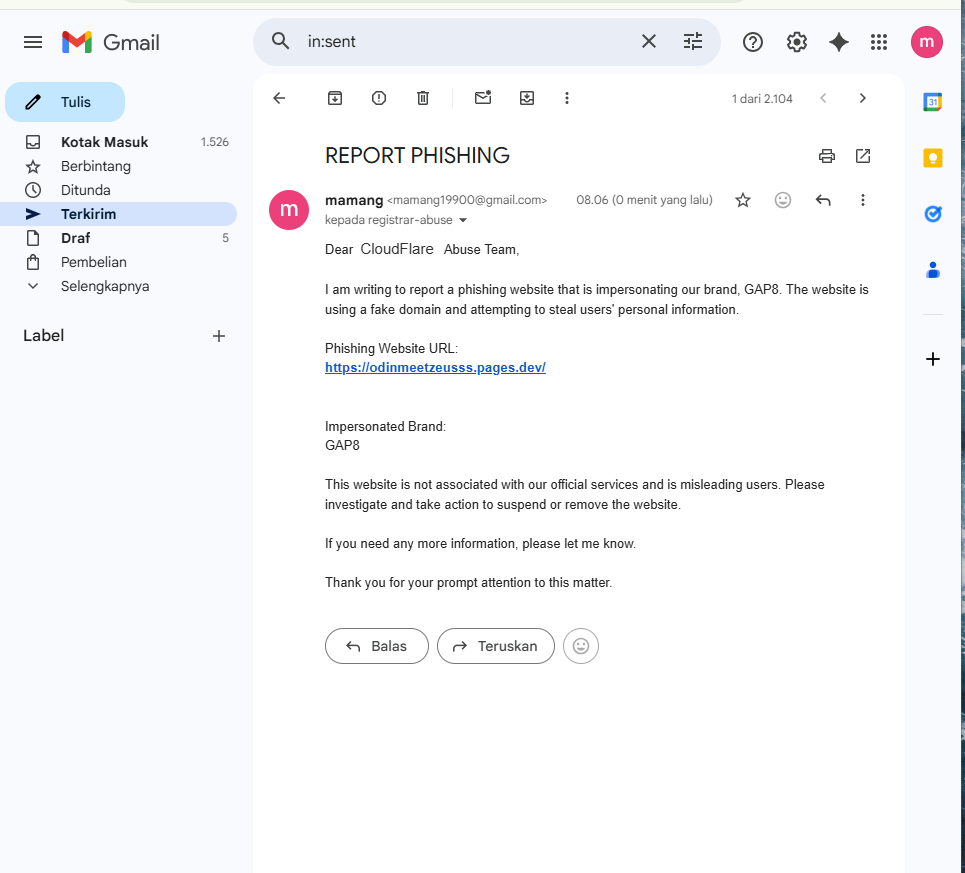Get add-ons plus in side panel

pyautogui.click(x=932, y=359)
